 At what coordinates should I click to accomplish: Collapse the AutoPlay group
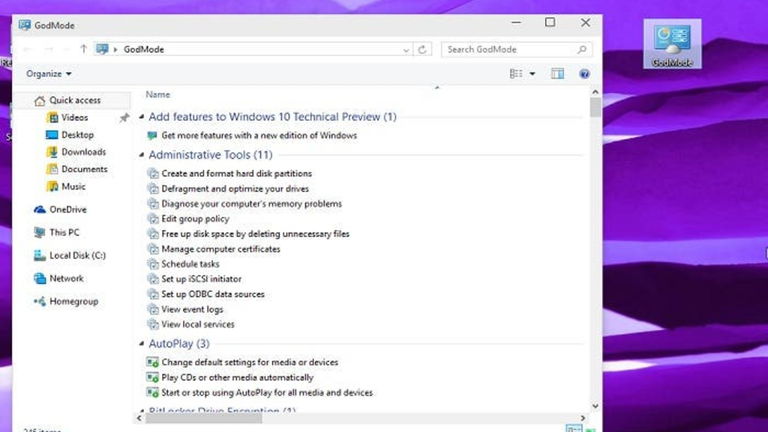[x=142, y=344]
